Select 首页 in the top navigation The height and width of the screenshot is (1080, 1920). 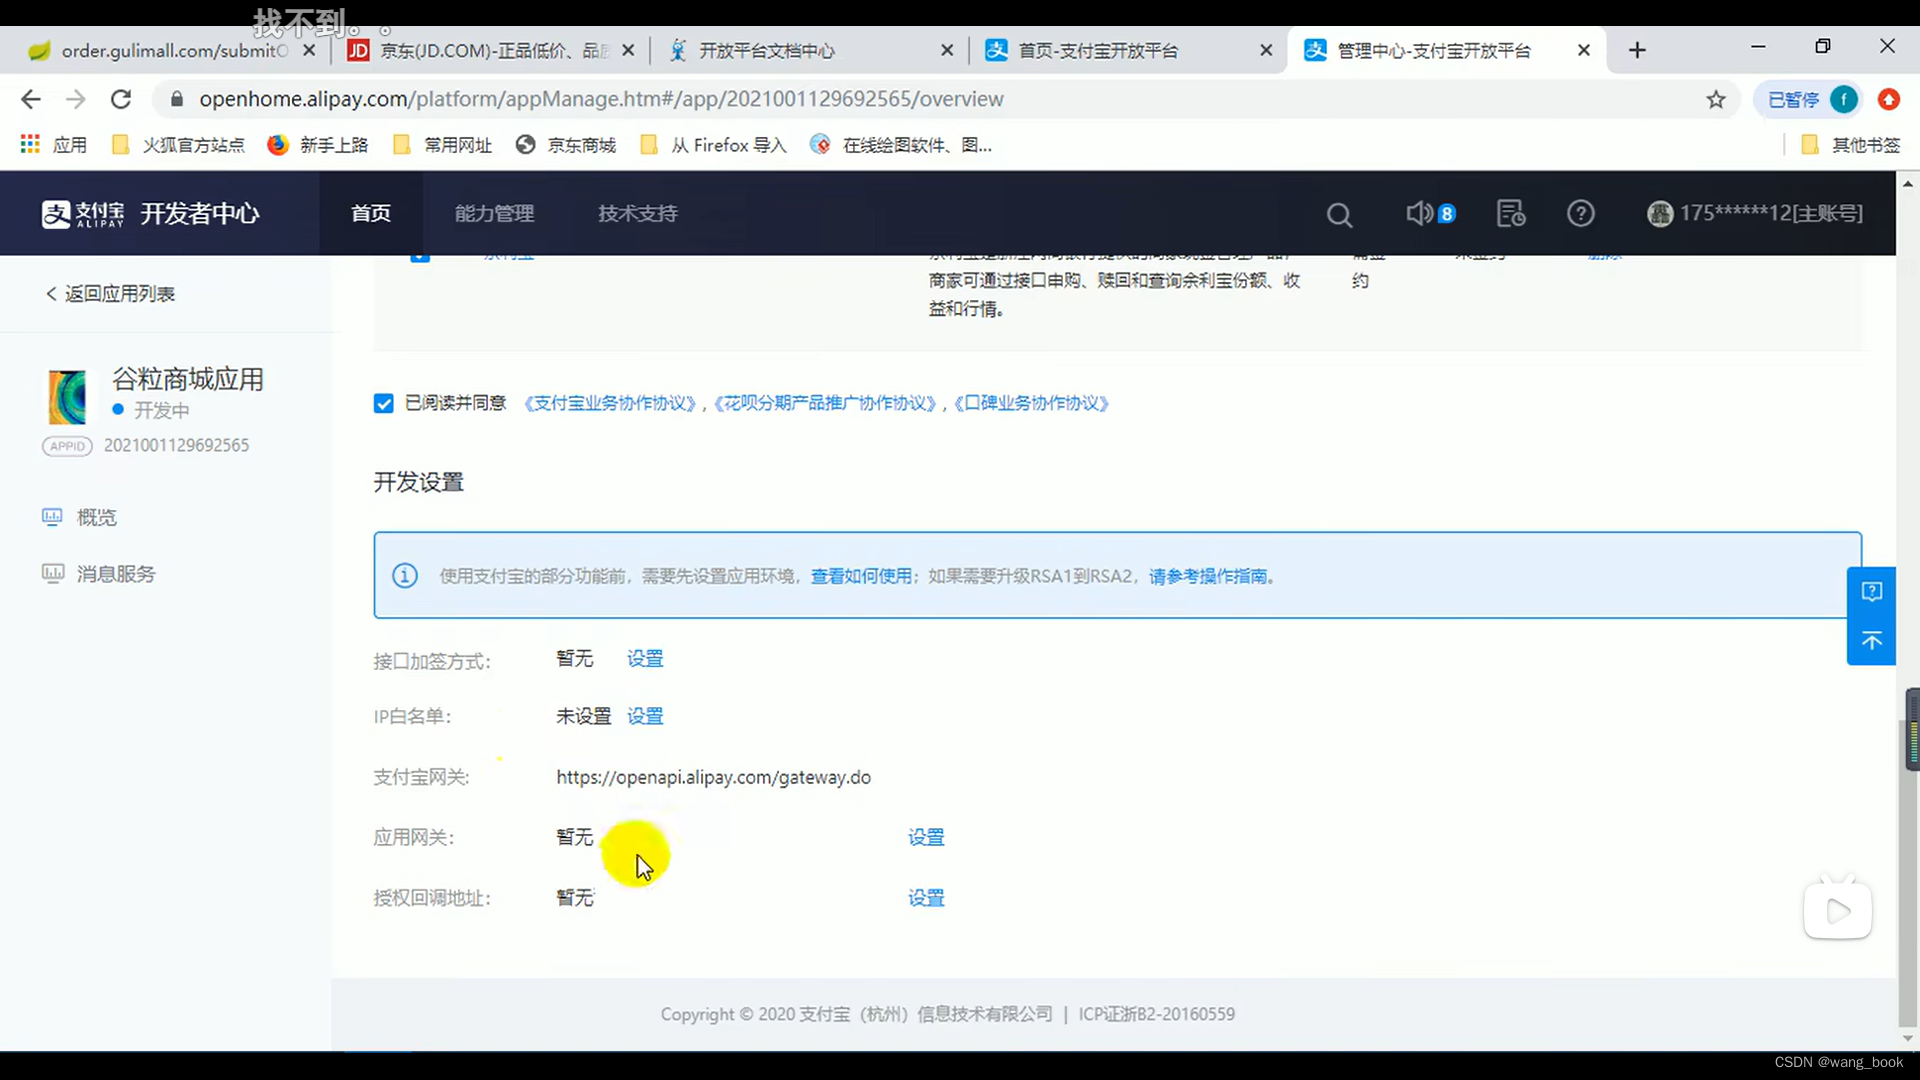point(371,213)
